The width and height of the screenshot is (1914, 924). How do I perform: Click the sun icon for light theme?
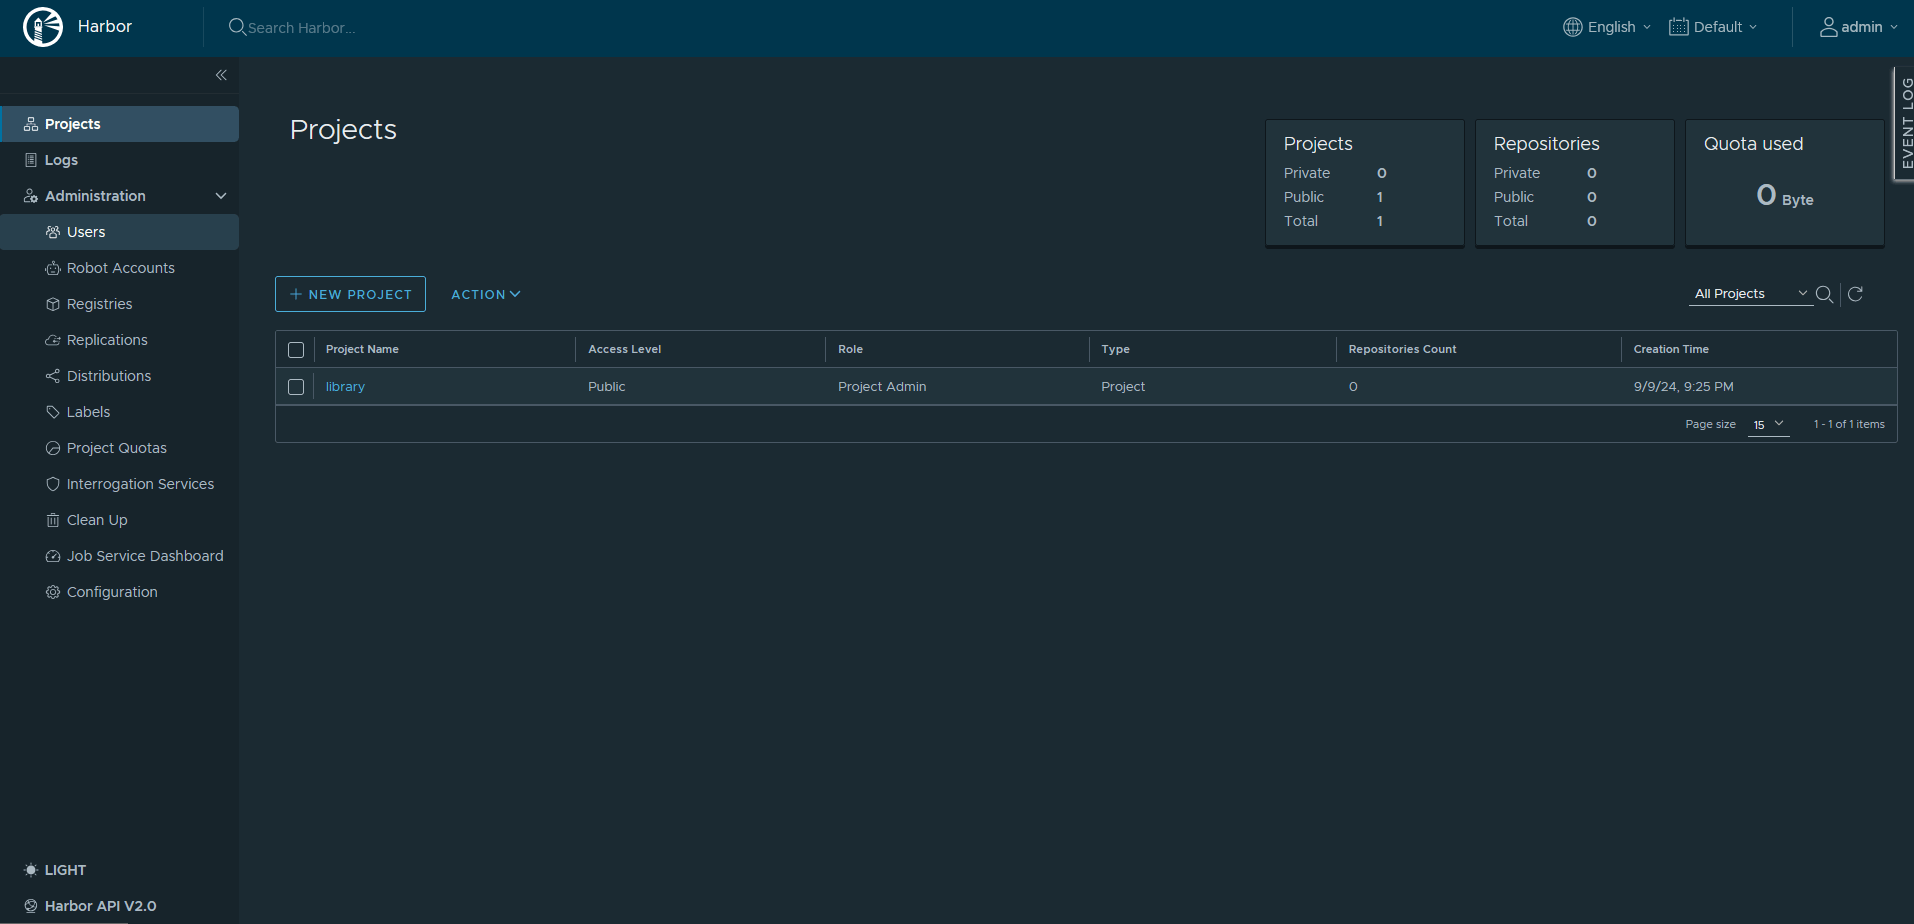tap(31, 870)
